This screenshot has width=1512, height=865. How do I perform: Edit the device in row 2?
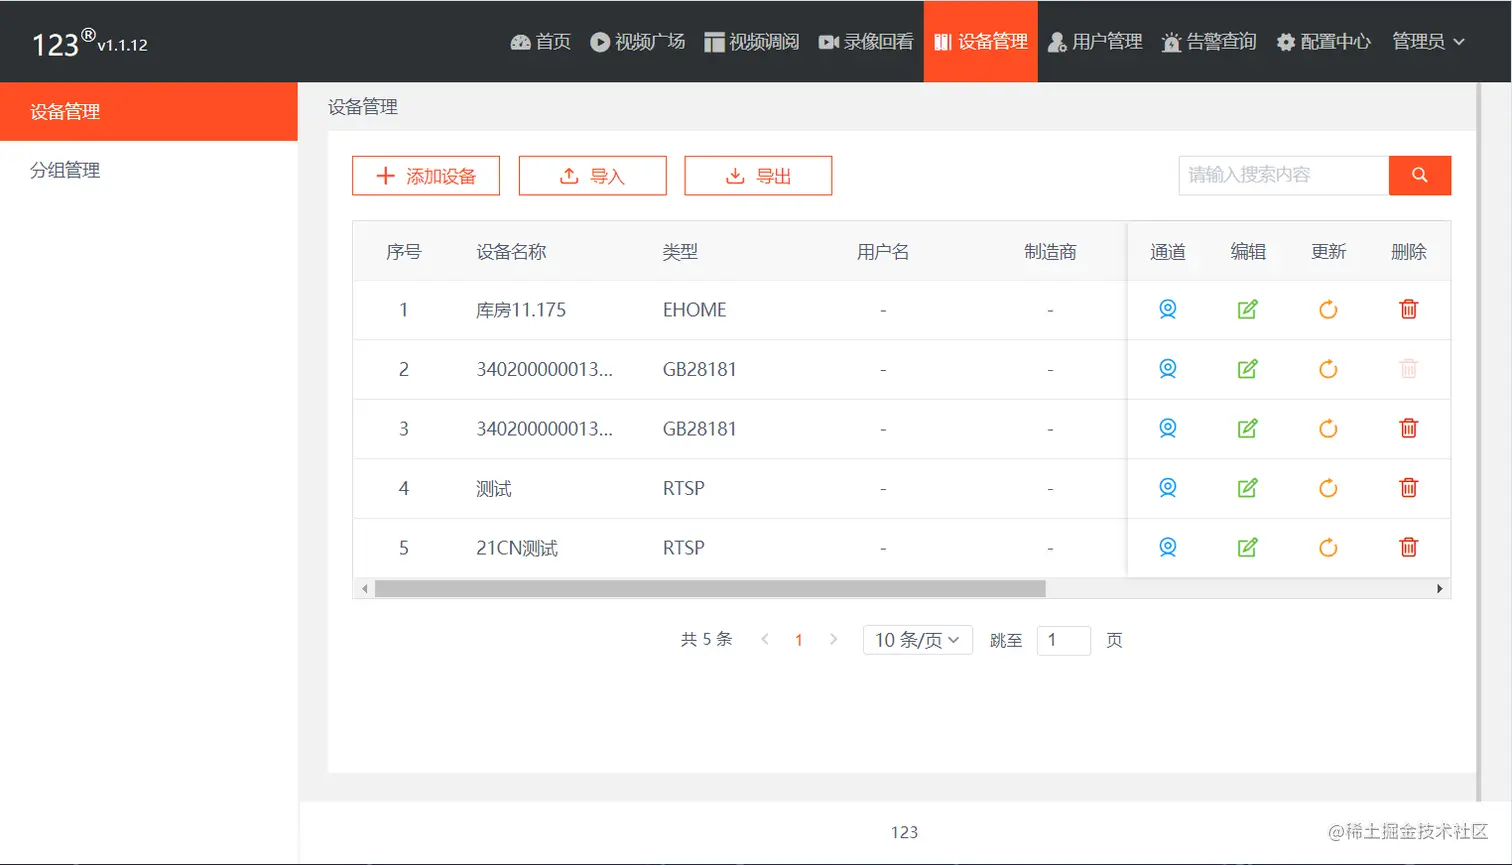[1247, 369]
